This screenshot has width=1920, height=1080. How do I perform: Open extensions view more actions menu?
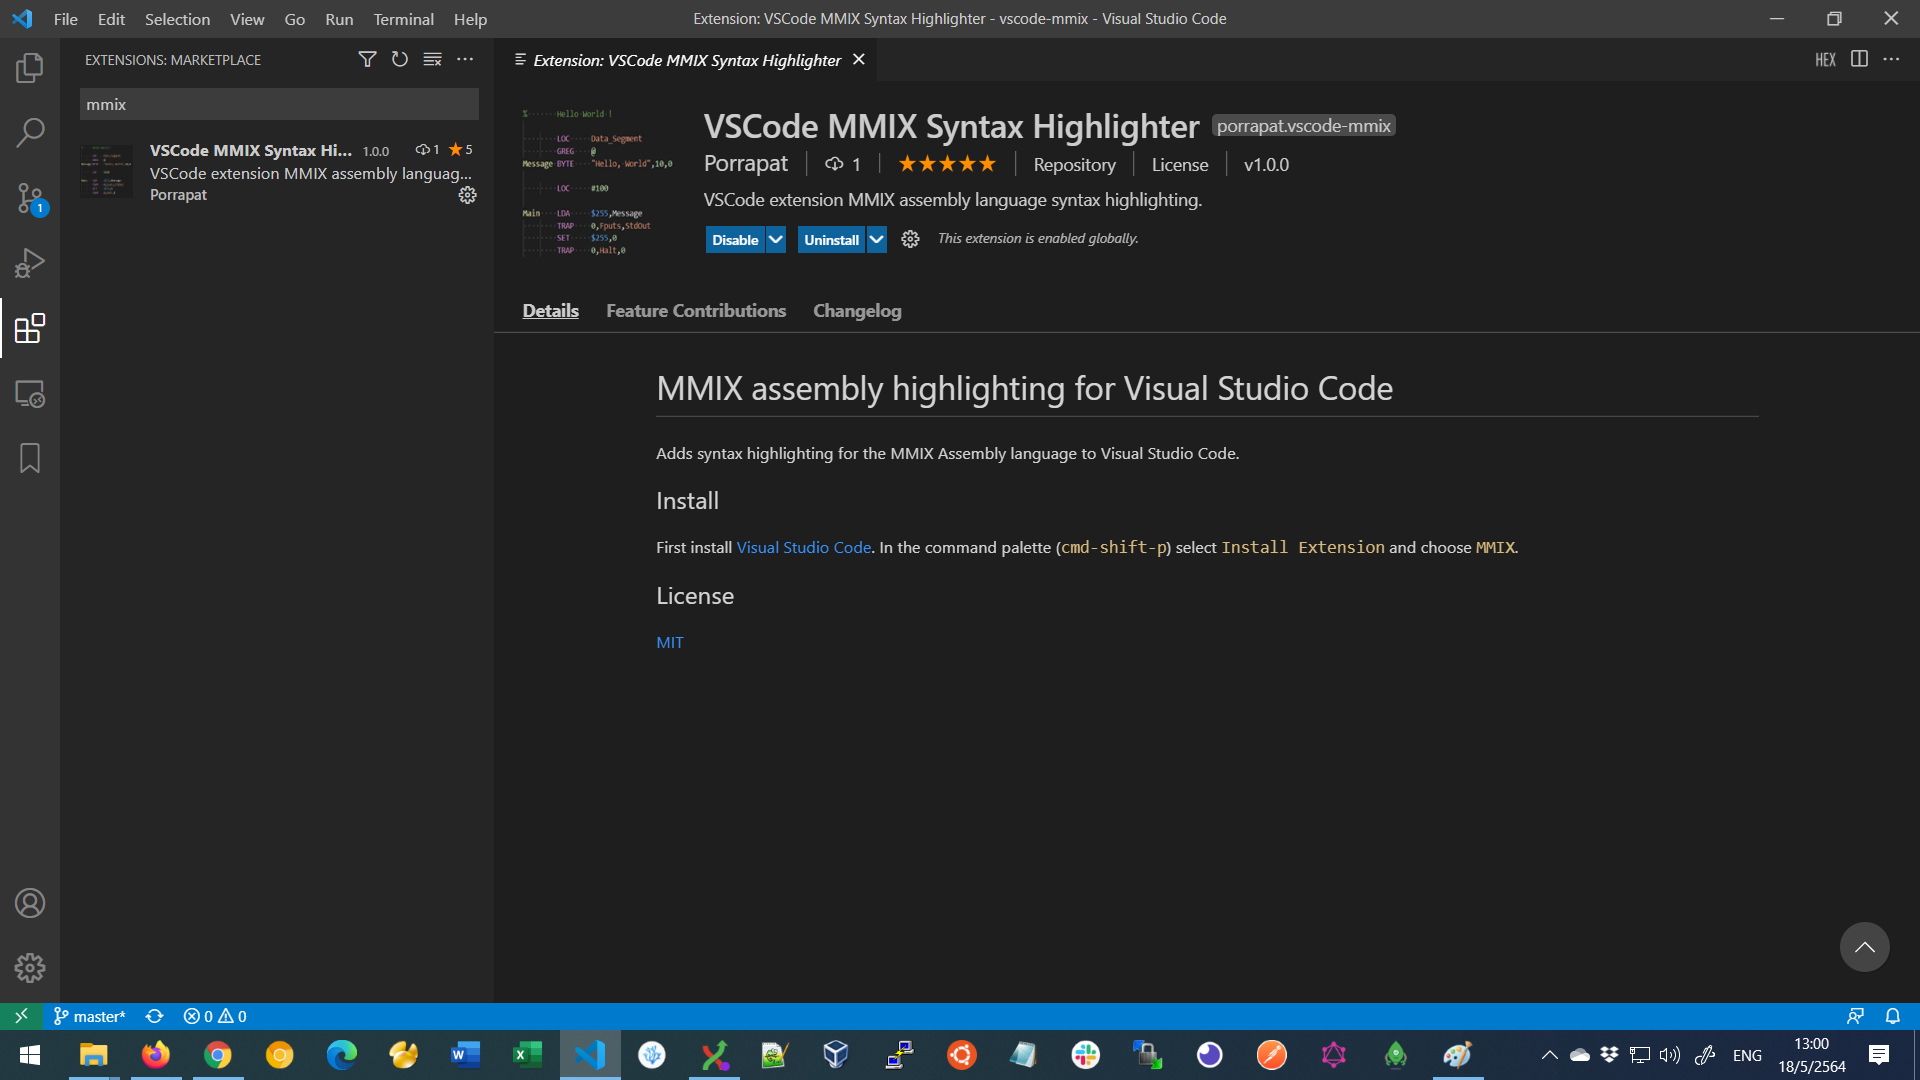tap(465, 60)
